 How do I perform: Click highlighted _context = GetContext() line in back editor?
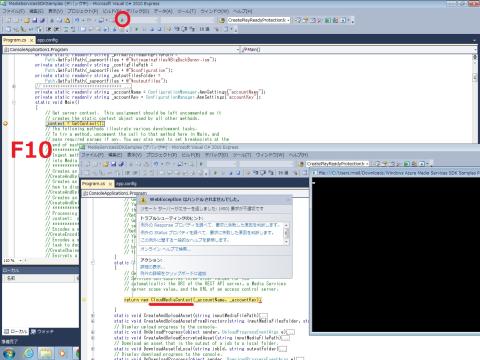pyautogui.click(x=75, y=124)
